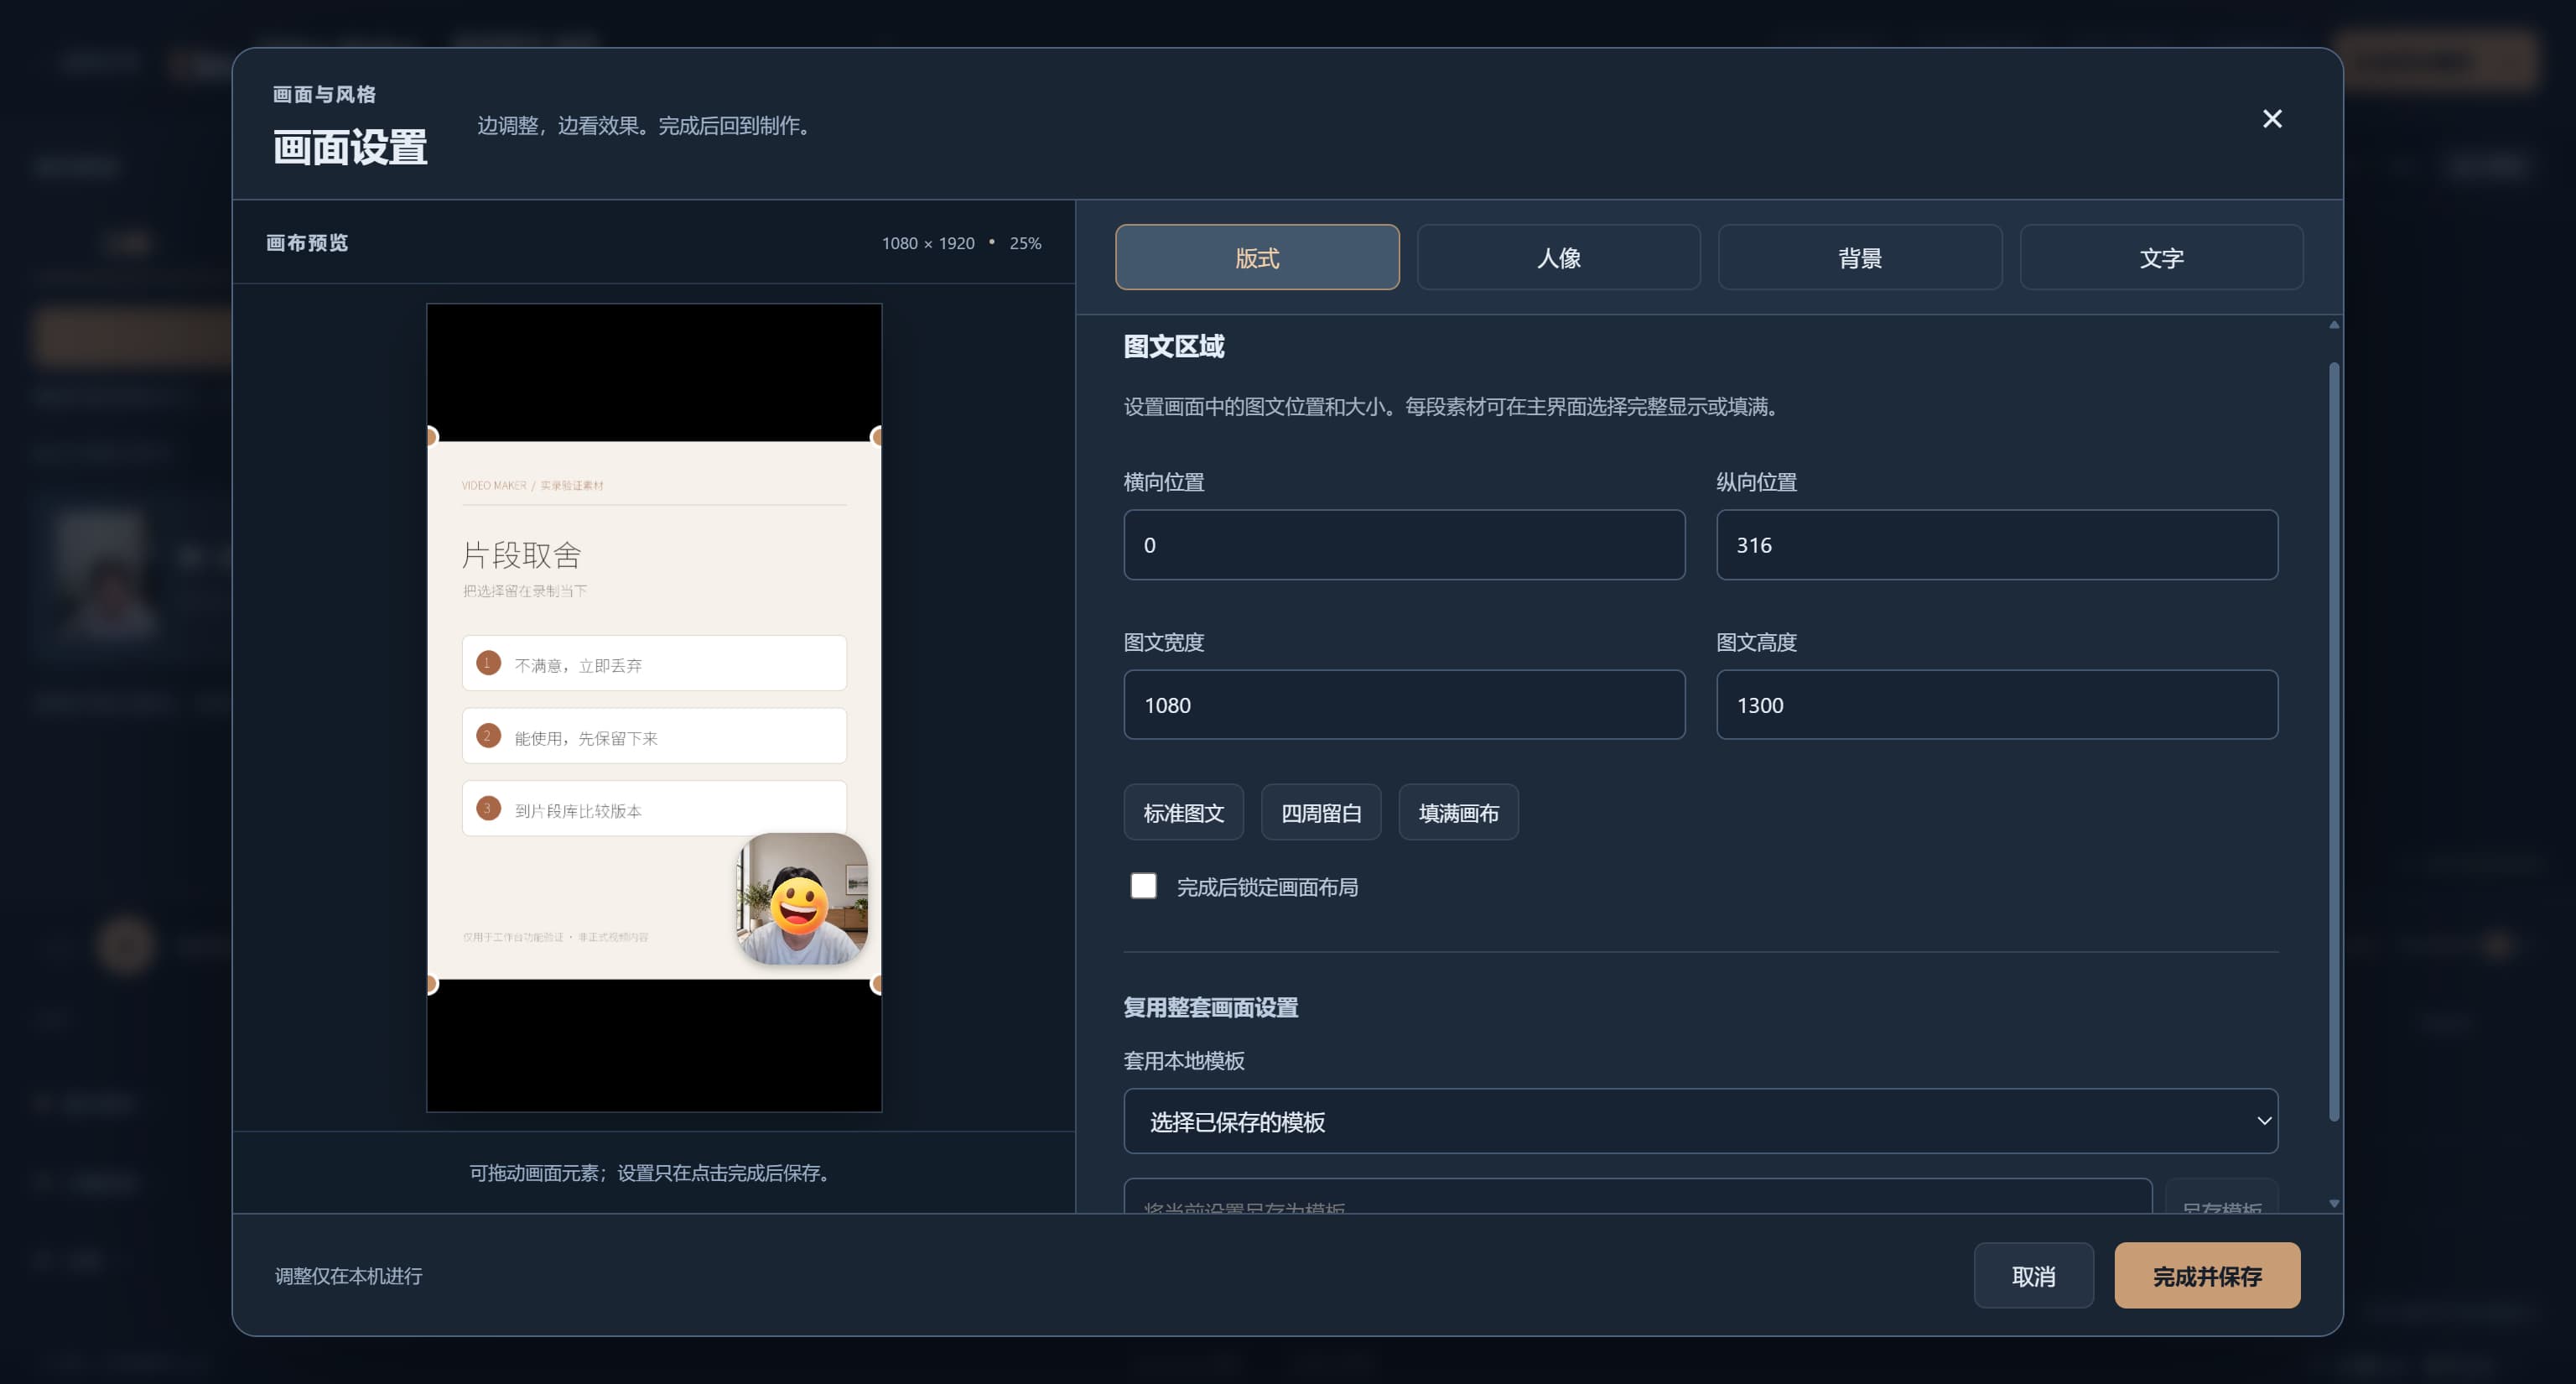Click the 能使用，先保留下来 item in preview
Viewport: 2576px width, 1384px height.
click(654, 736)
